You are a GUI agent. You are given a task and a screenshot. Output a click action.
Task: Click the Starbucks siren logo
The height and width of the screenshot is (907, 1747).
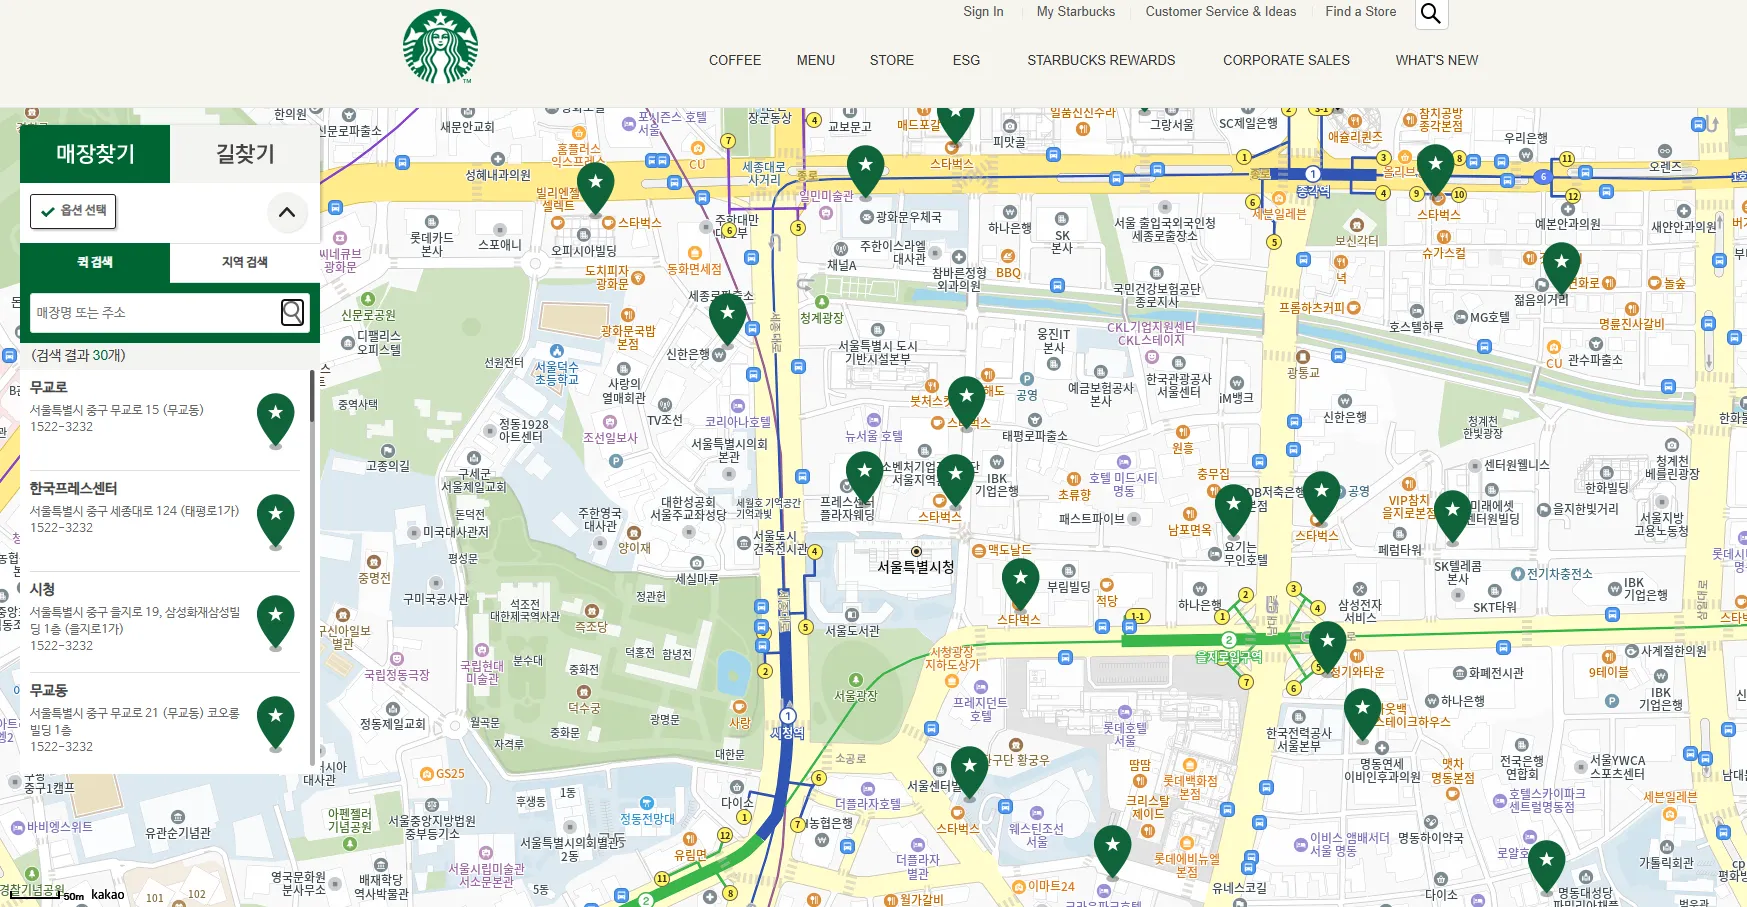tap(440, 47)
